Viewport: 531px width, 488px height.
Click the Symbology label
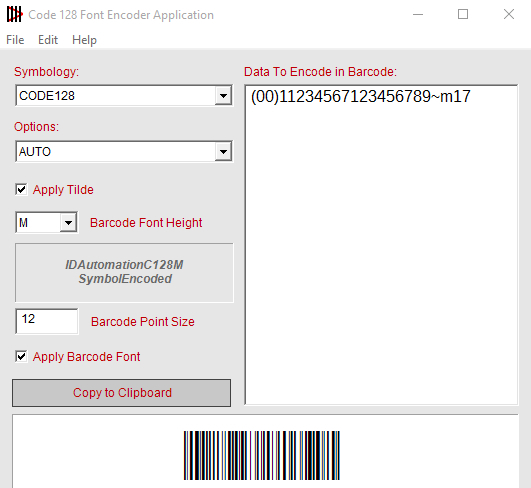[x=46, y=72]
